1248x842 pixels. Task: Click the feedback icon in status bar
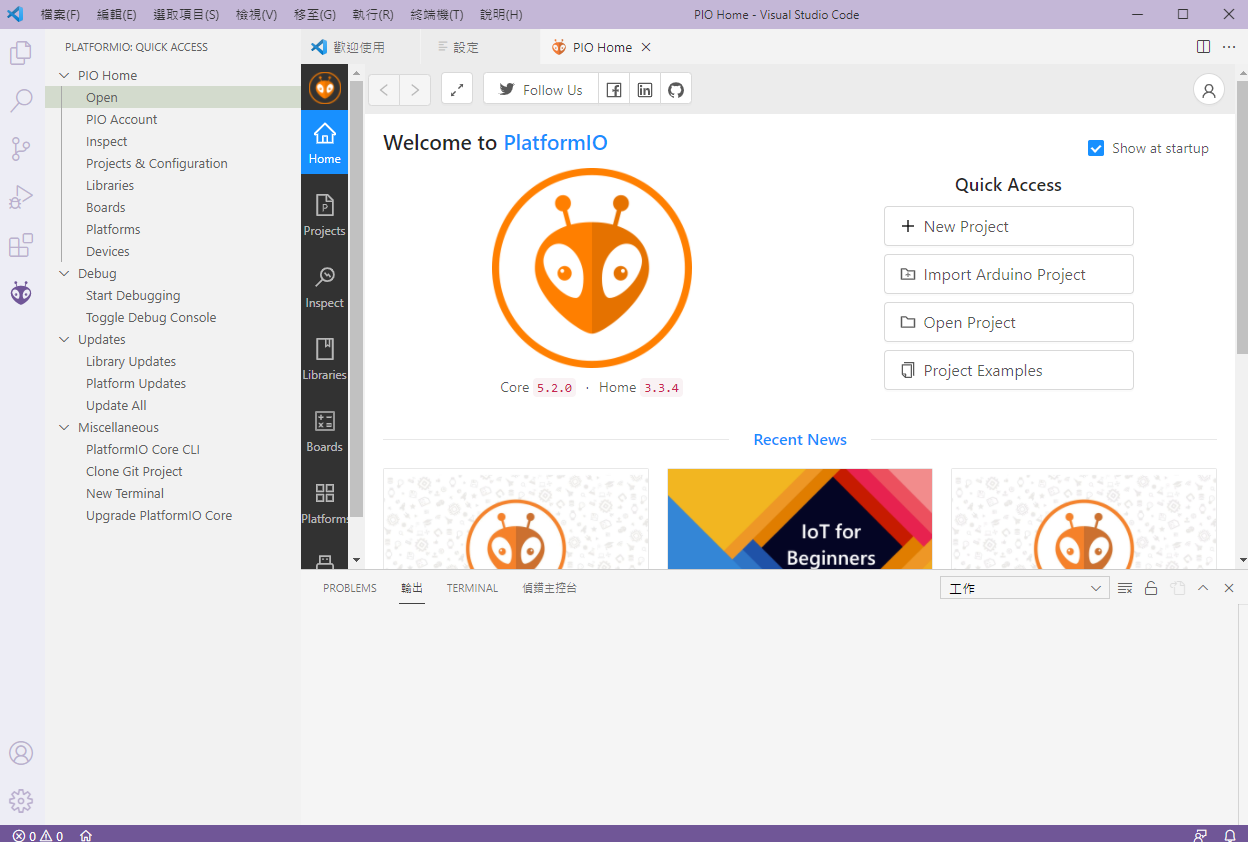coord(1200,835)
